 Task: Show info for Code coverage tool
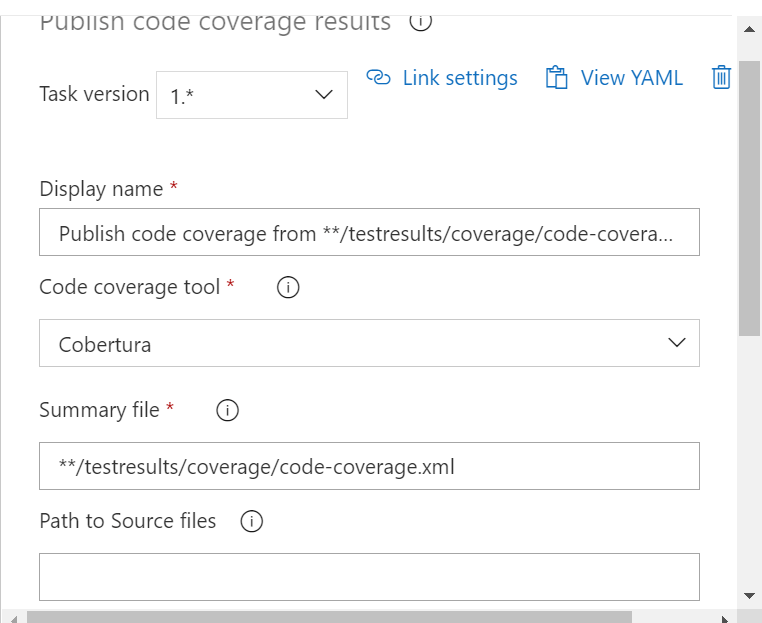coord(288,288)
